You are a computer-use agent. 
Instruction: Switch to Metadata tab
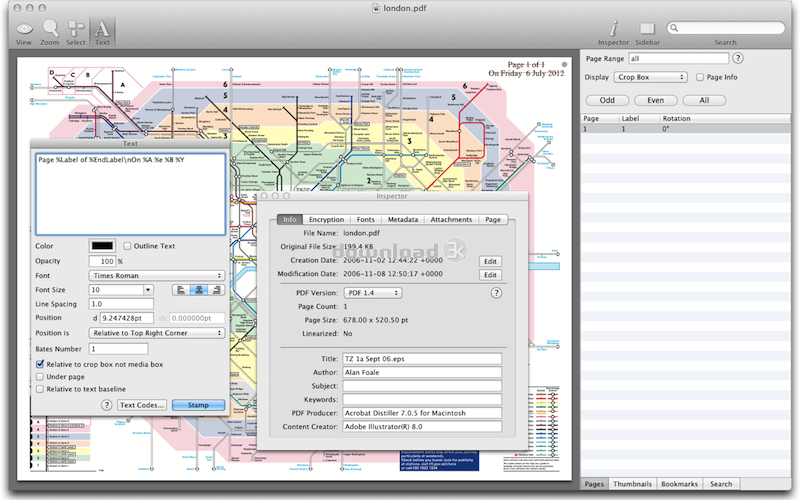[x=403, y=219]
